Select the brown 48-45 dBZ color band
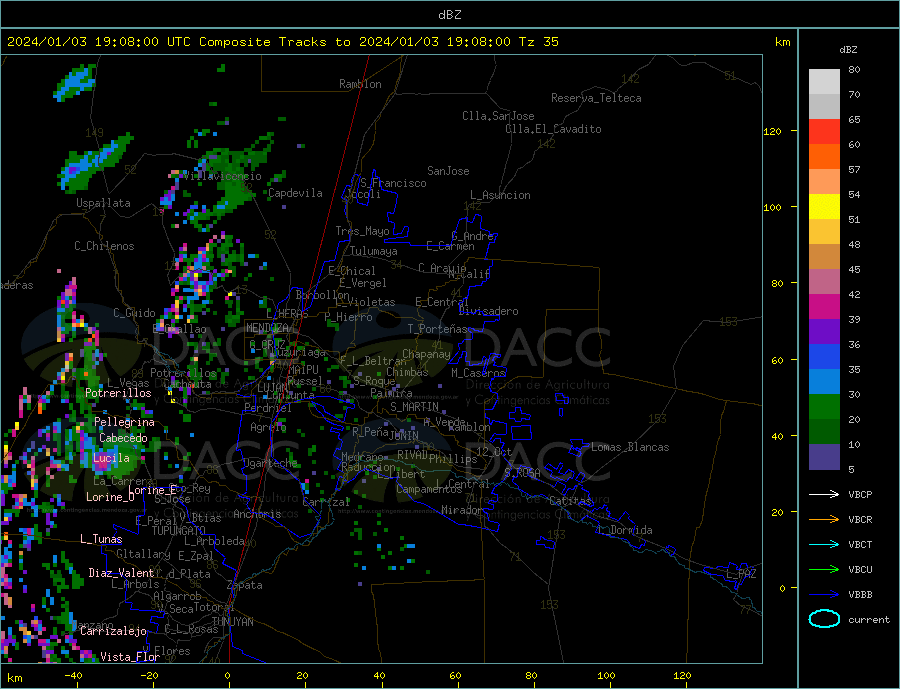This screenshot has width=900, height=689. (824, 257)
